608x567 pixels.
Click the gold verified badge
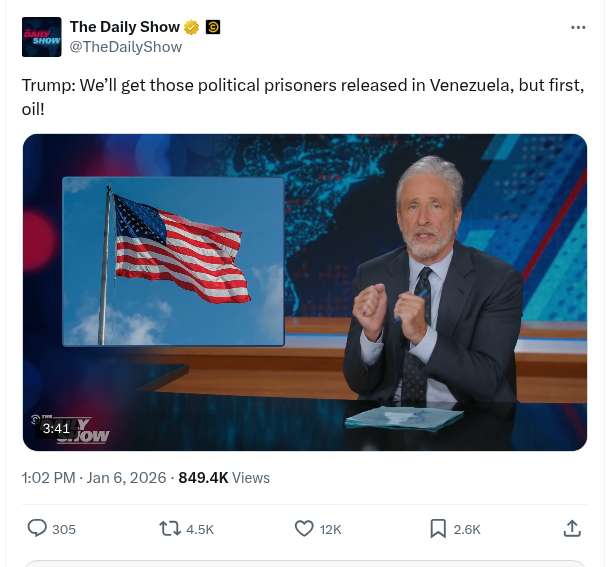click(x=191, y=27)
